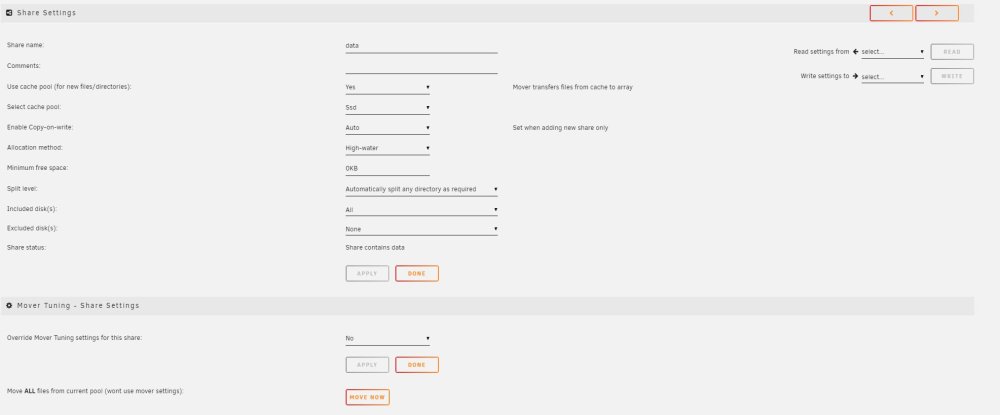This screenshot has width=1000, height=415.
Task: Open the Included disk(s) dropdown
Action: click(x=421, y=210)
